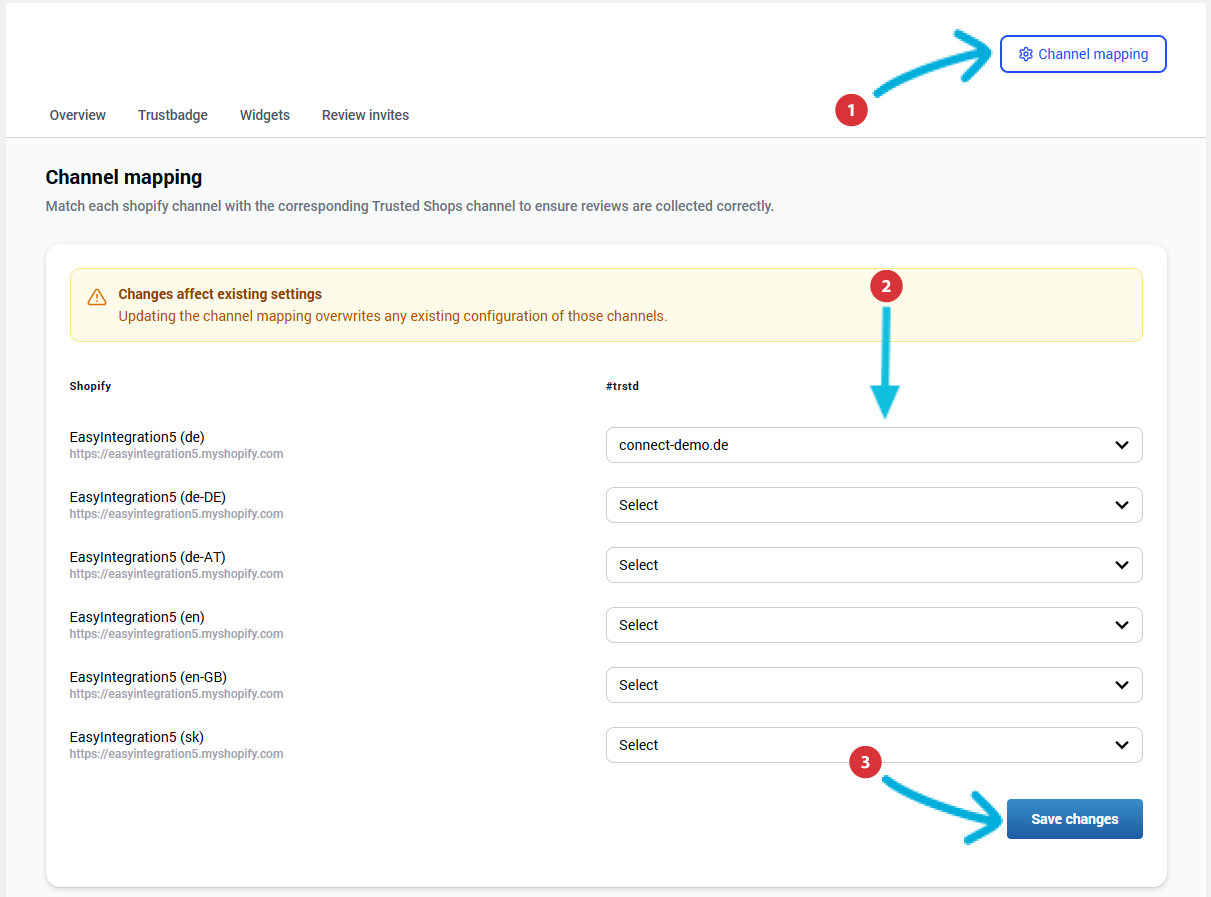Click the gear icon beside Channel mapping

point(1025,54)
